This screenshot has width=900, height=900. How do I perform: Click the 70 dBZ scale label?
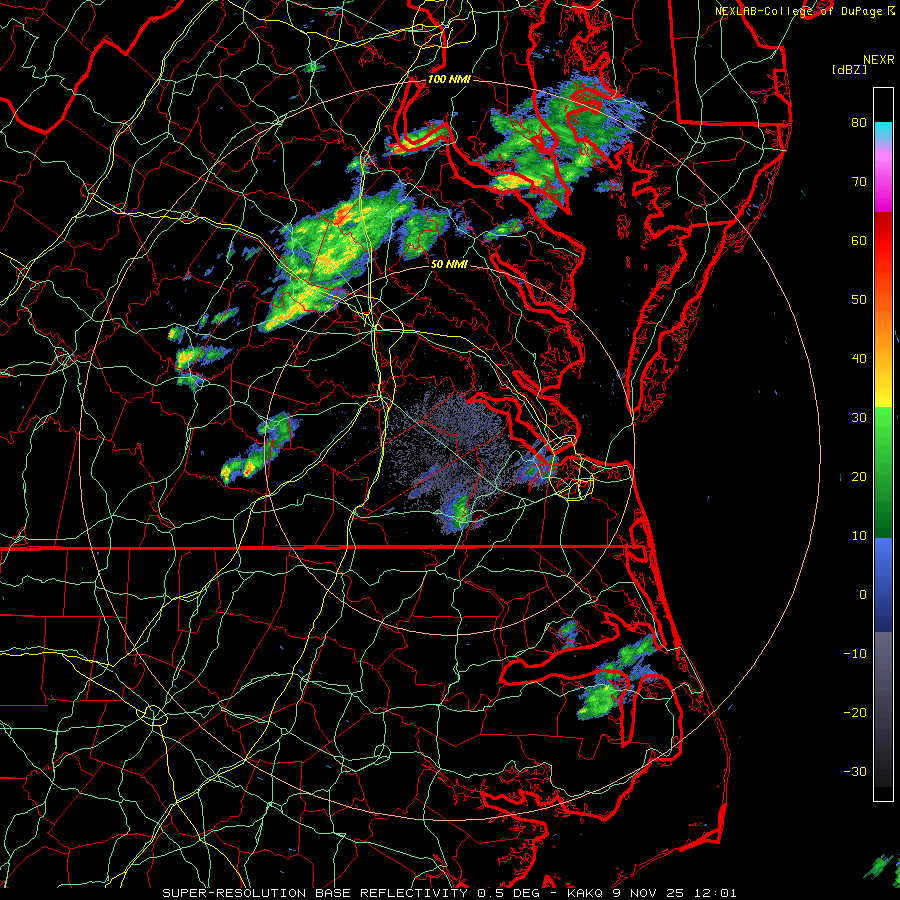[859, 181]
